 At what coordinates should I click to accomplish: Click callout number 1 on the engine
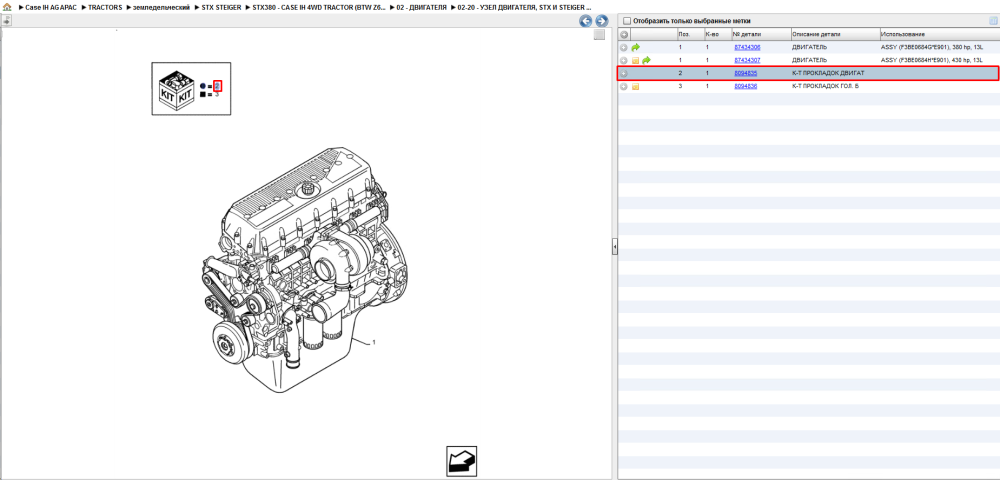click(374, 343)
